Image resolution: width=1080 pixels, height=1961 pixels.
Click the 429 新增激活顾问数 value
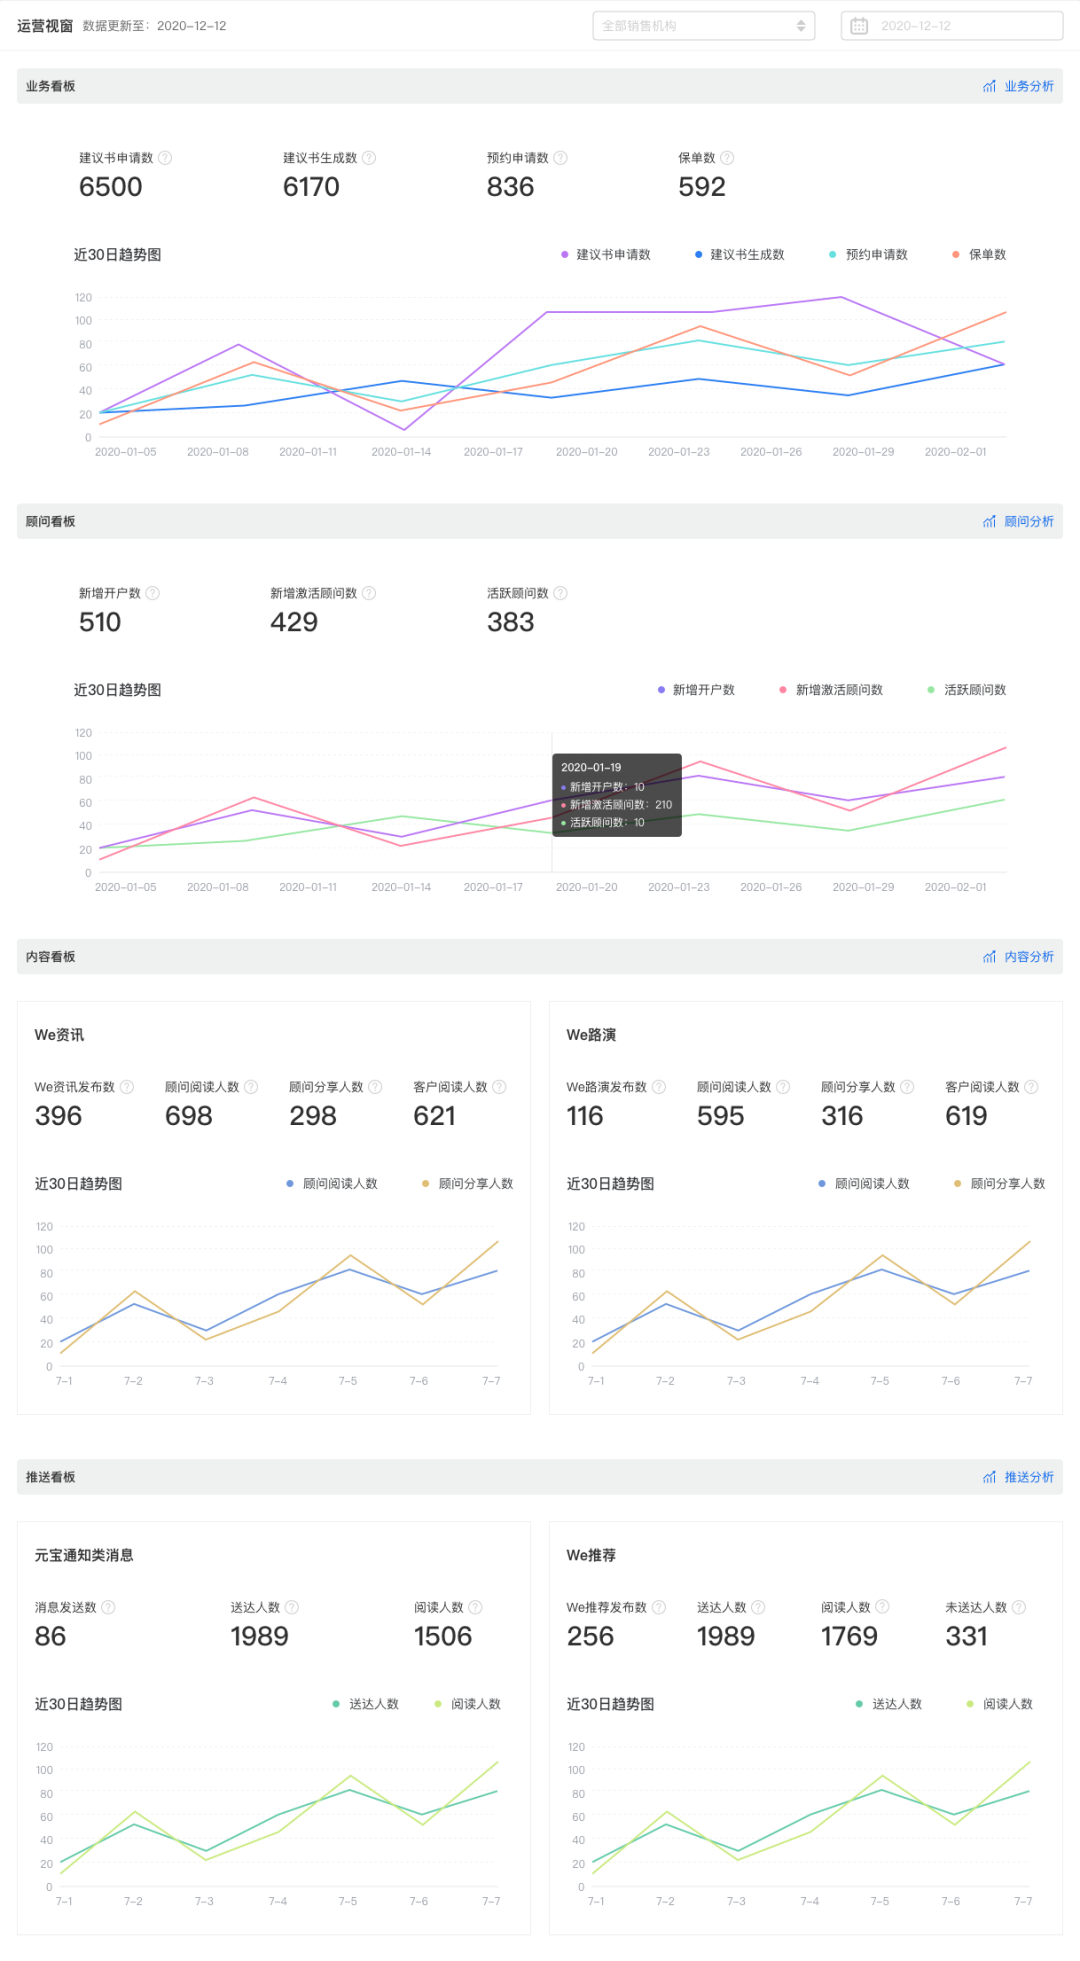[x=294, y=622]
